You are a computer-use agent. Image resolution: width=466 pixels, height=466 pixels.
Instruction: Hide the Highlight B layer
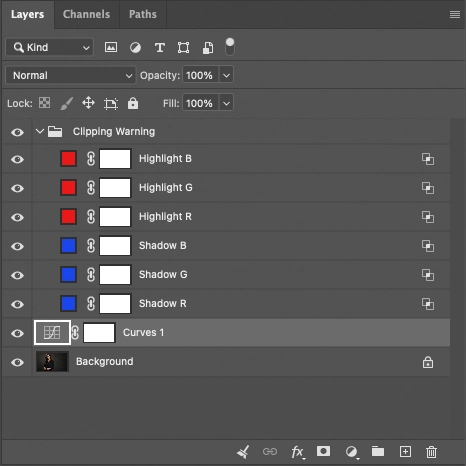click(17, 159)
